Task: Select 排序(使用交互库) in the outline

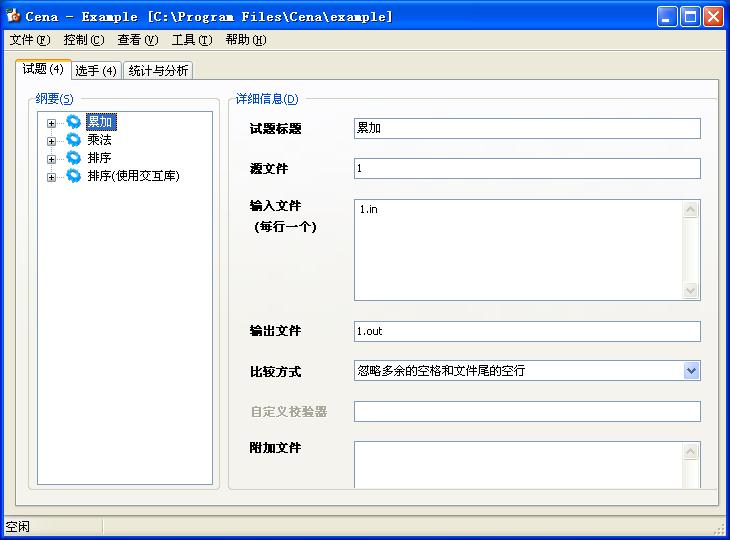Action: click(133, 176)
